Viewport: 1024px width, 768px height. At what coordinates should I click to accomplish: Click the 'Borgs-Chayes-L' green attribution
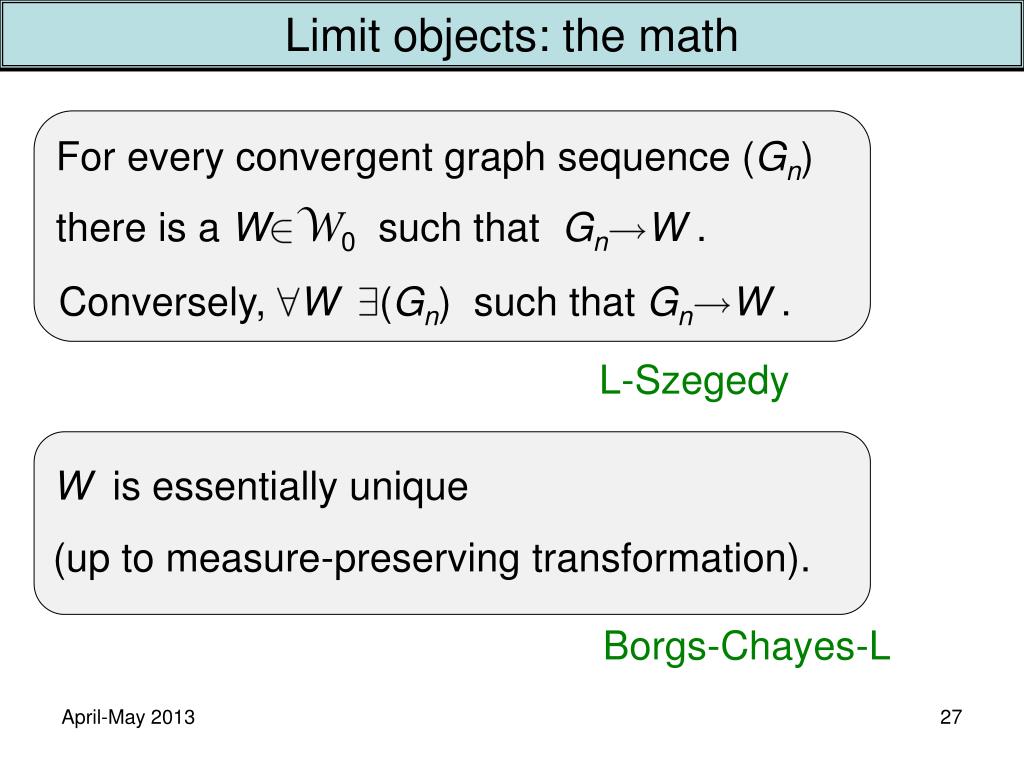(746, 646)
